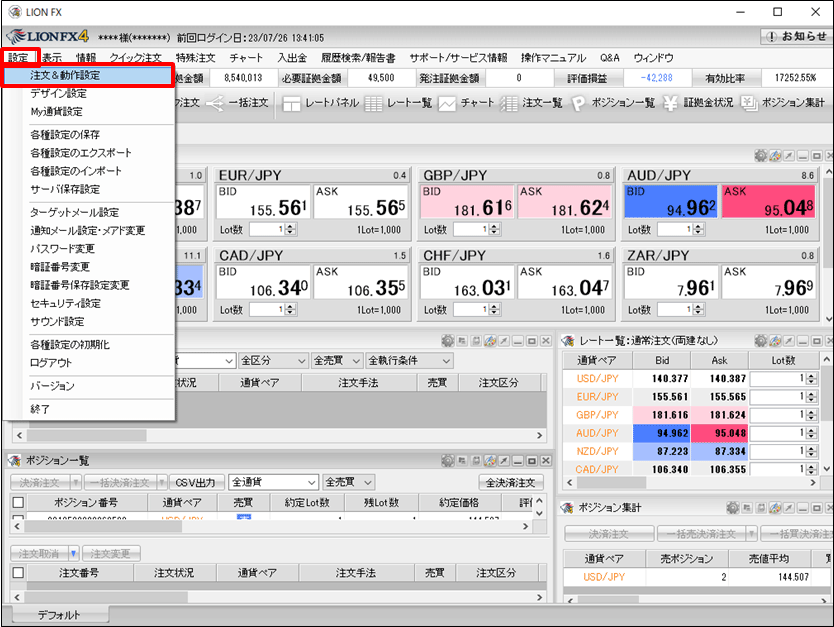Click the 評価損益 value -42,288
The height and width of the screenshot is (627, 834).
click(x=656, y=78)
